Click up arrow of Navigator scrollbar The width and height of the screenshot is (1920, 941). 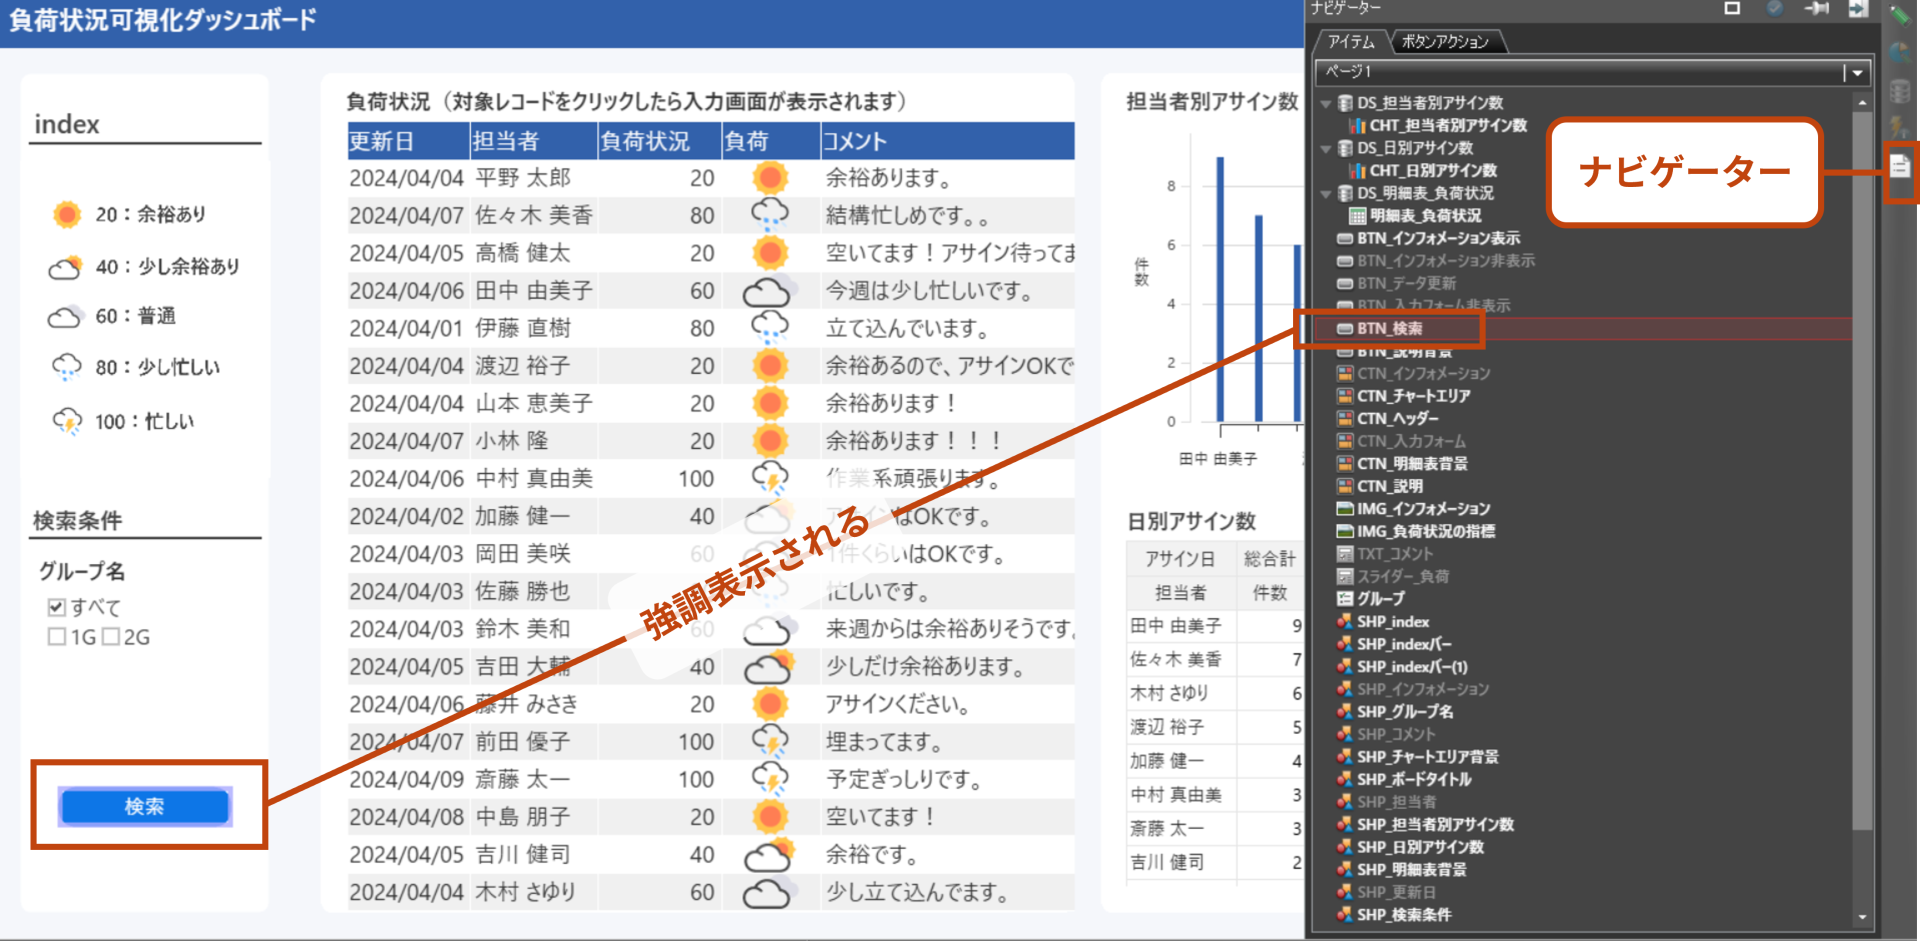(1862, 103)
